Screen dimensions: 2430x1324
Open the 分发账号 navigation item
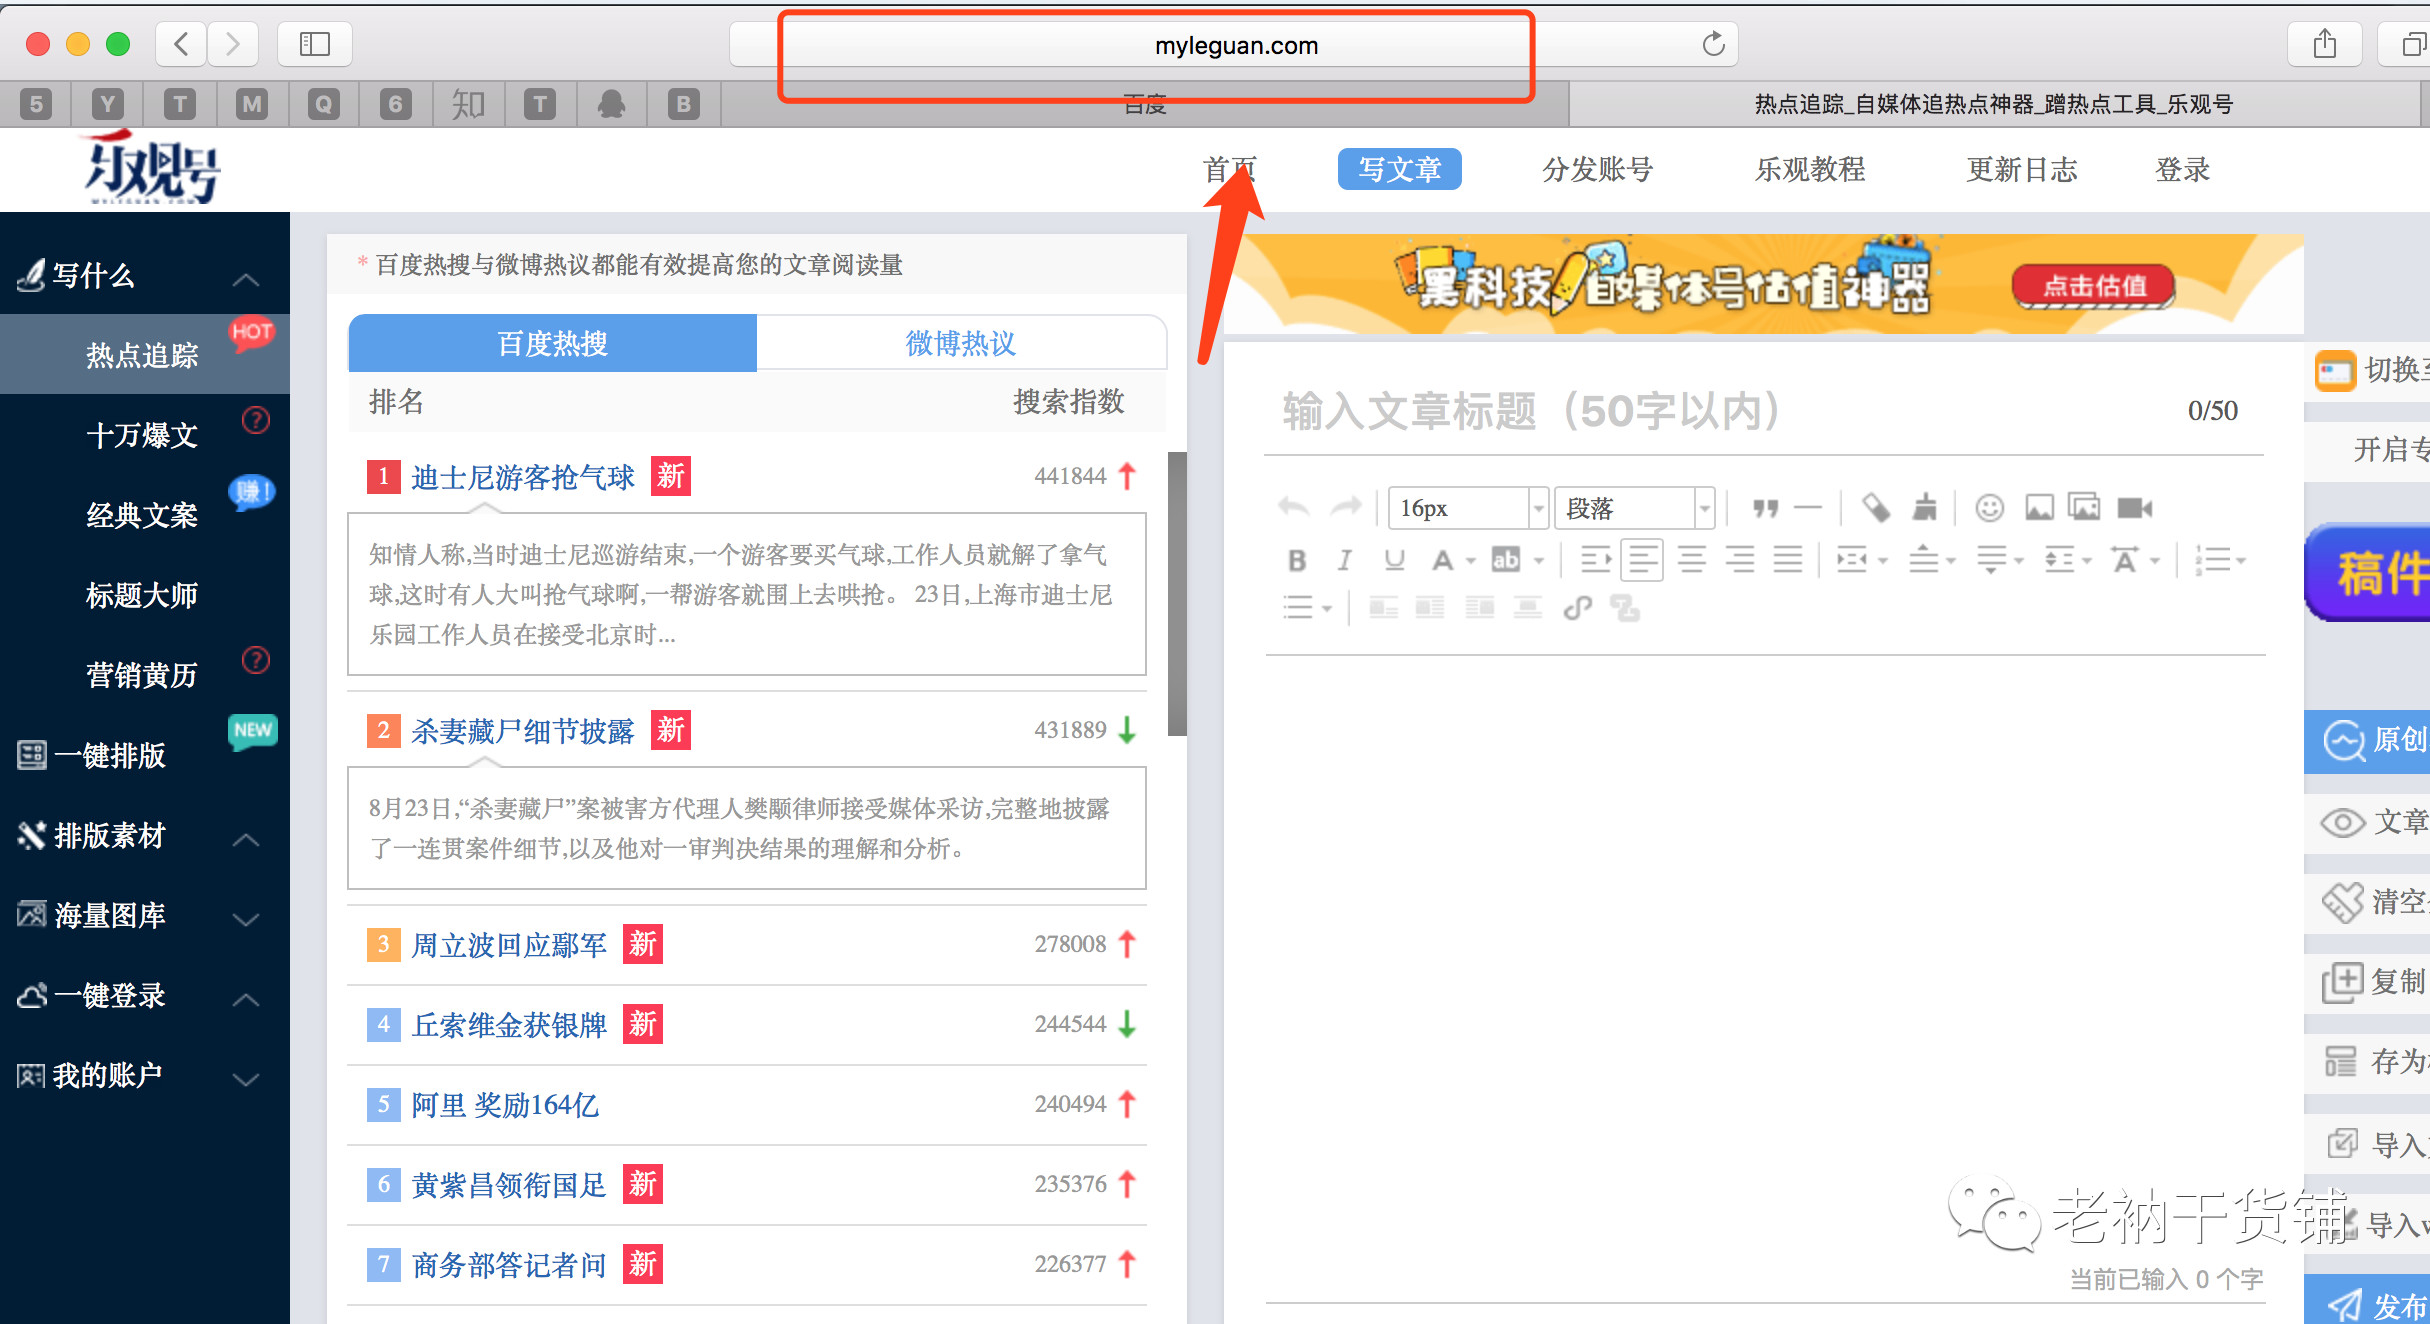[x=1597, y=169]
